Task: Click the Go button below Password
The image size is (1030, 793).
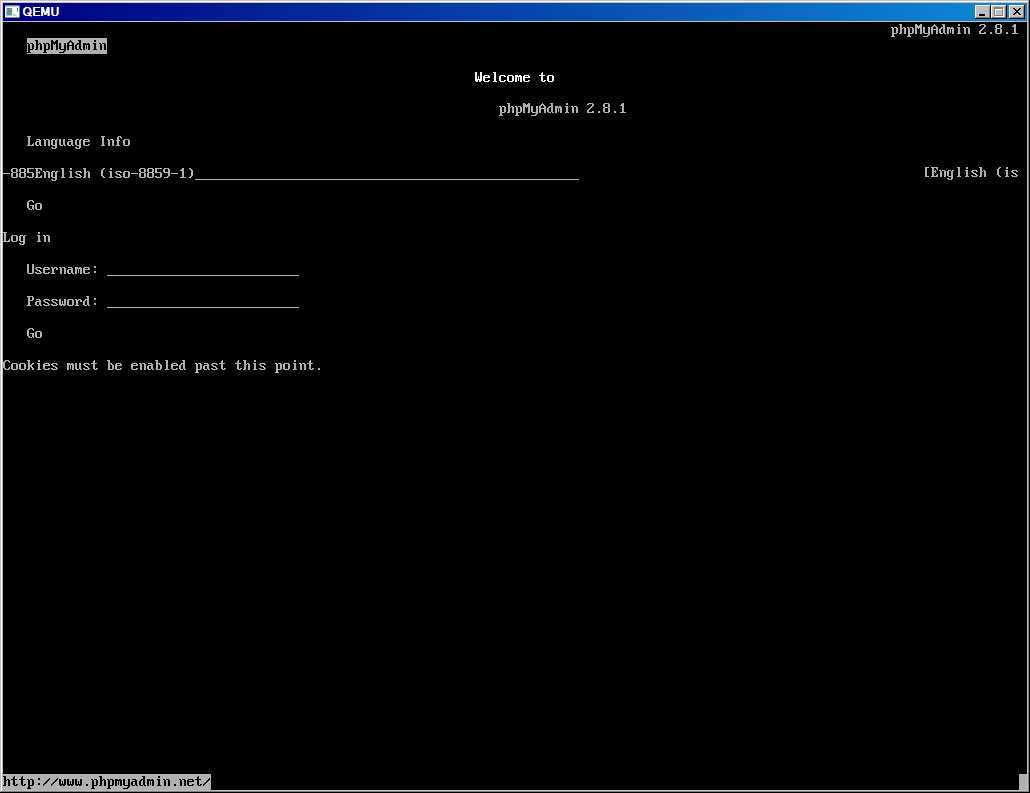Action: (34, 334)
